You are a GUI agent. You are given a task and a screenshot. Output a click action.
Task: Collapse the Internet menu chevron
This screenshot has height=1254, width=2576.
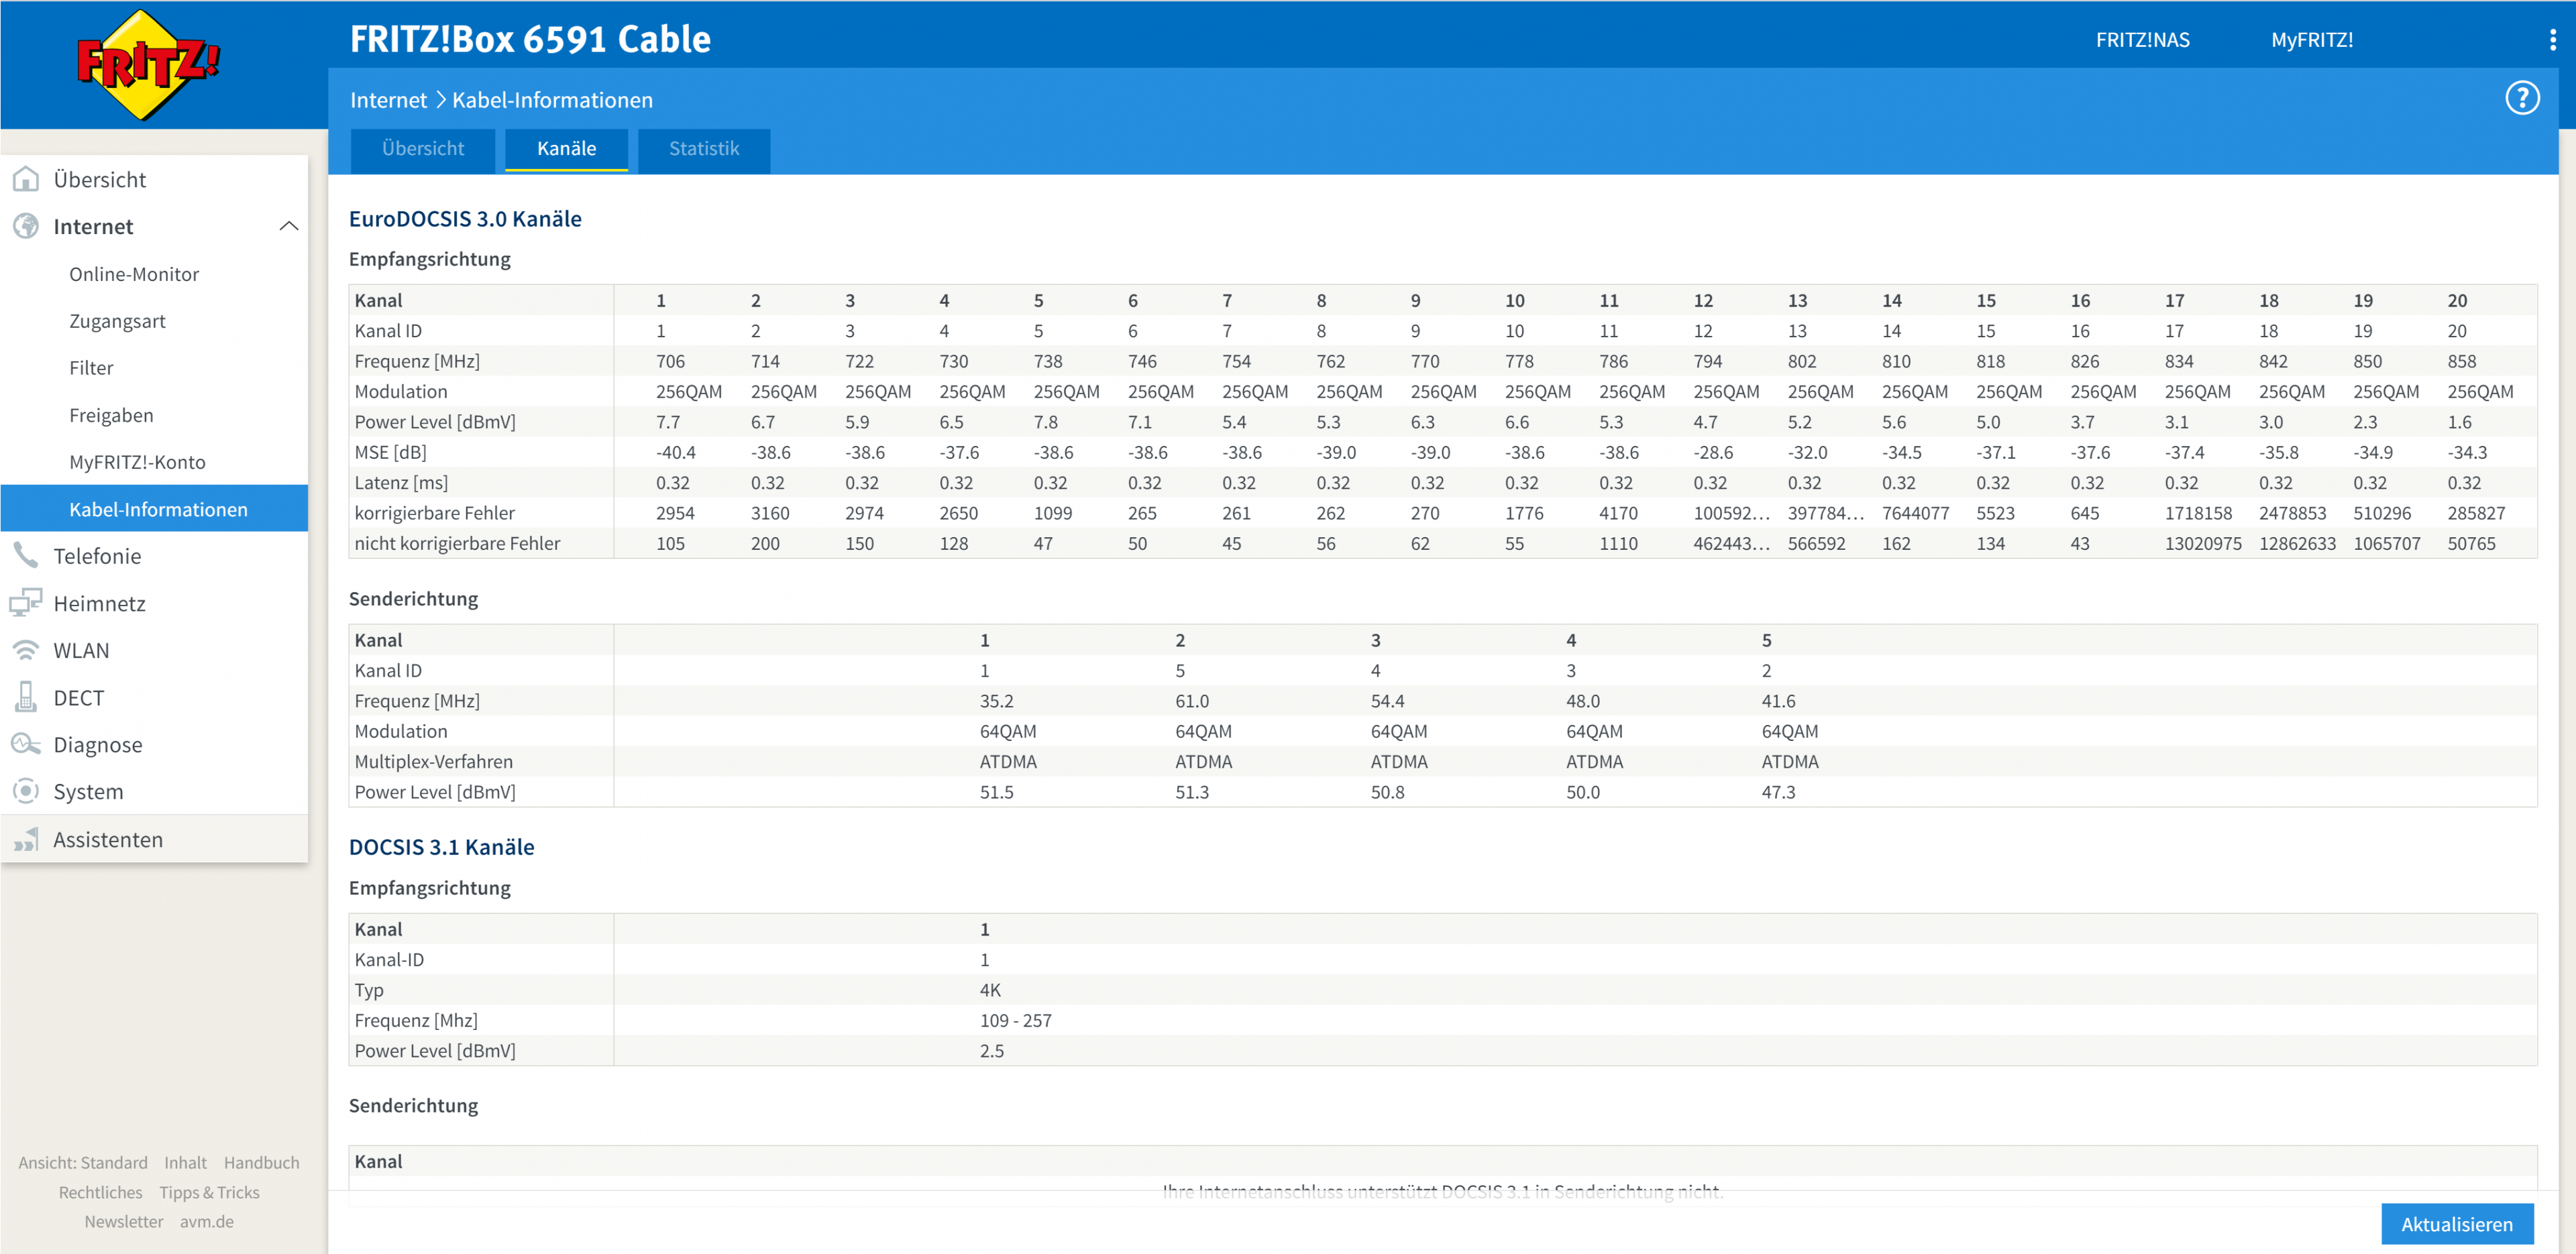(289, 226)
